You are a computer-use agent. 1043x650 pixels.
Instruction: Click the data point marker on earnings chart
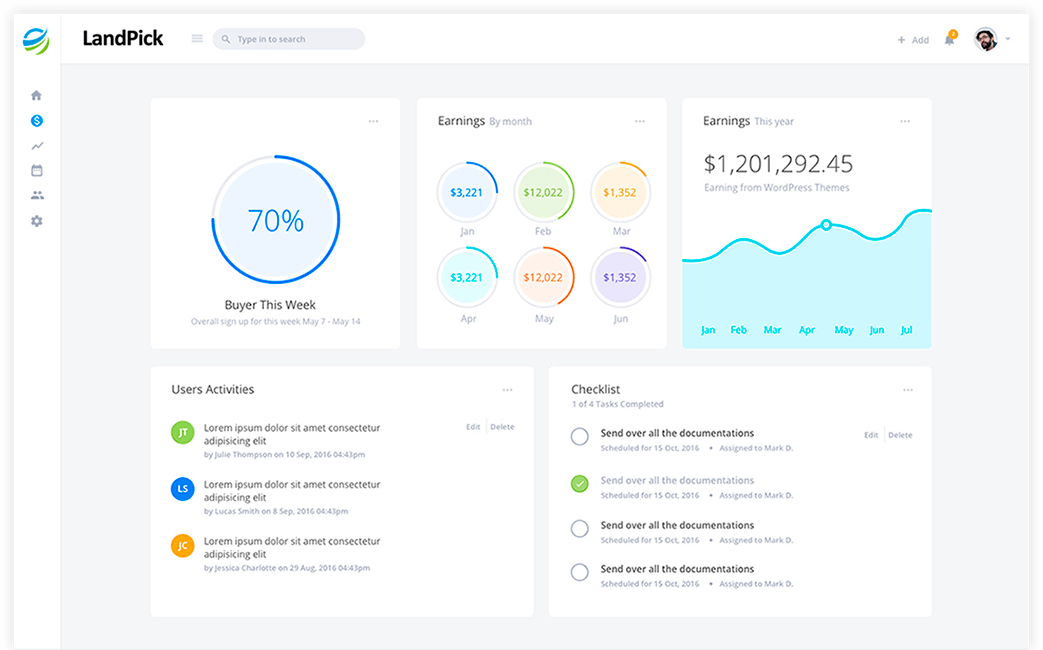click(x=826, y=225)
